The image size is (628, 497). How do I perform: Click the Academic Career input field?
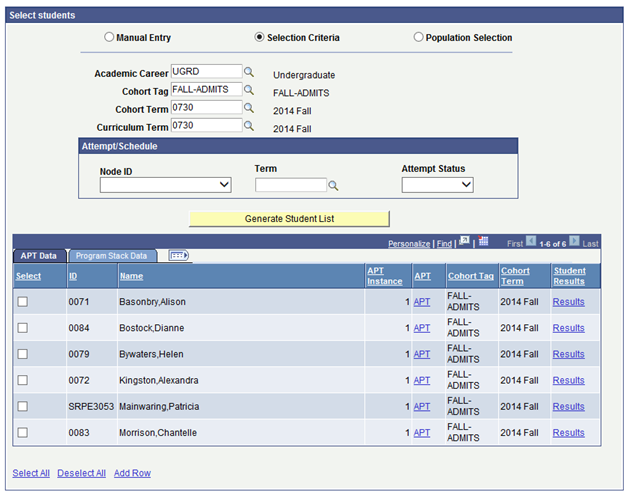pos(206,72)
